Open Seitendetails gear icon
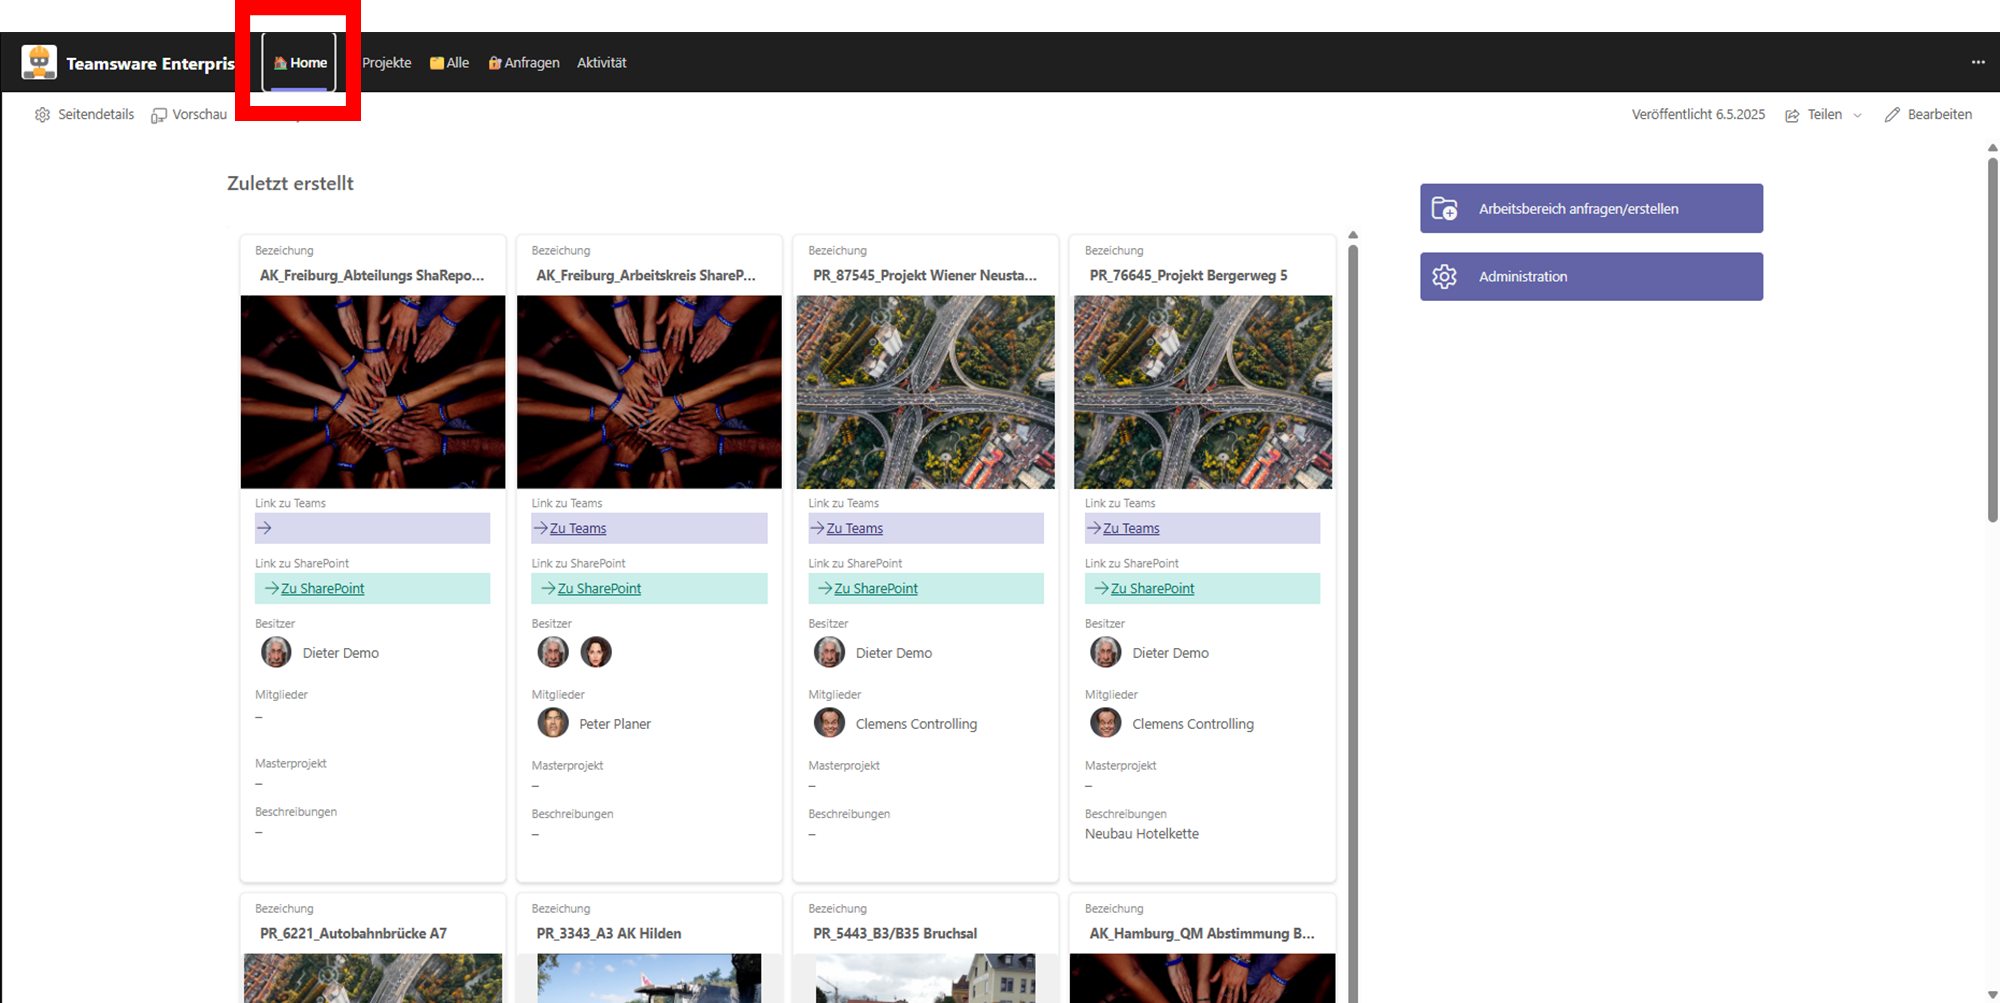The image size is (2000, 1003). (42, 115)
